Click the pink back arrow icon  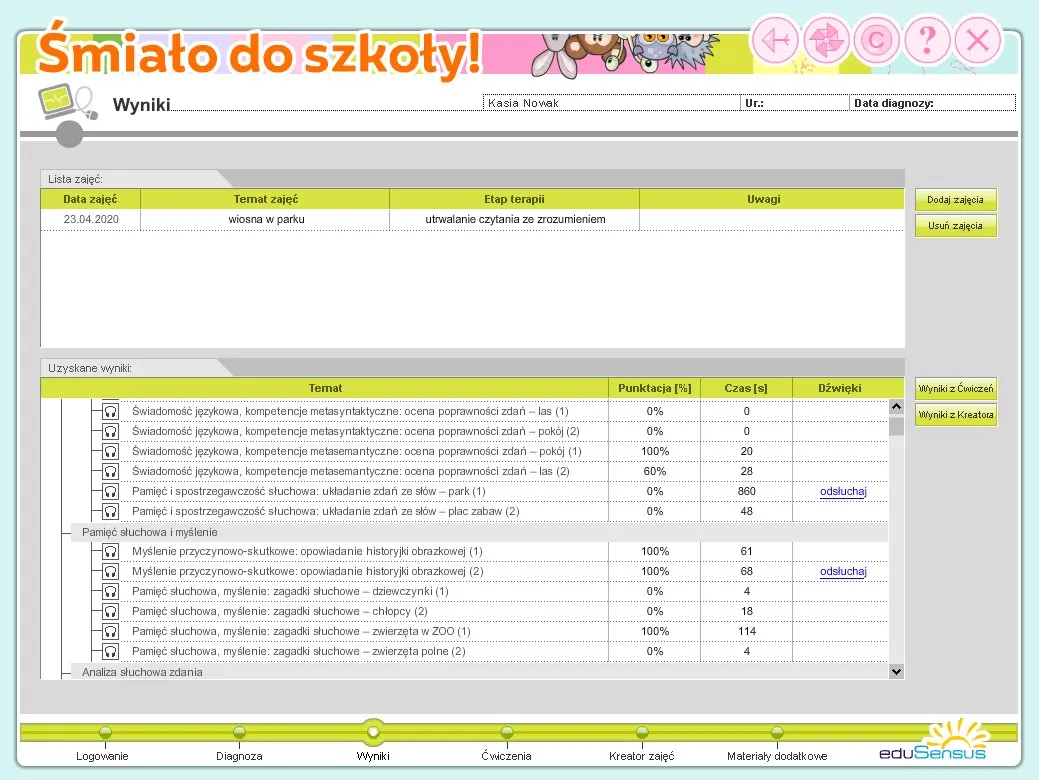(775, 40)
